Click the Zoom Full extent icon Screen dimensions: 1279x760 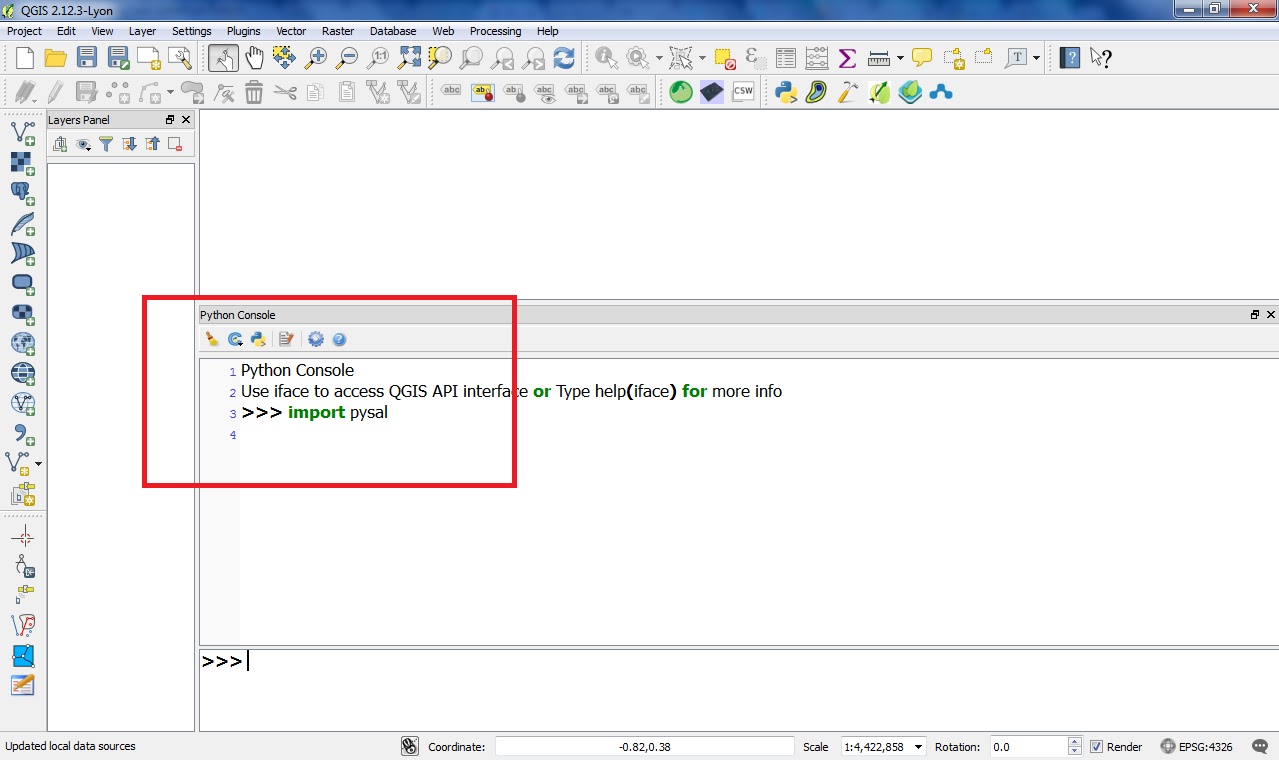click(409, 58)
